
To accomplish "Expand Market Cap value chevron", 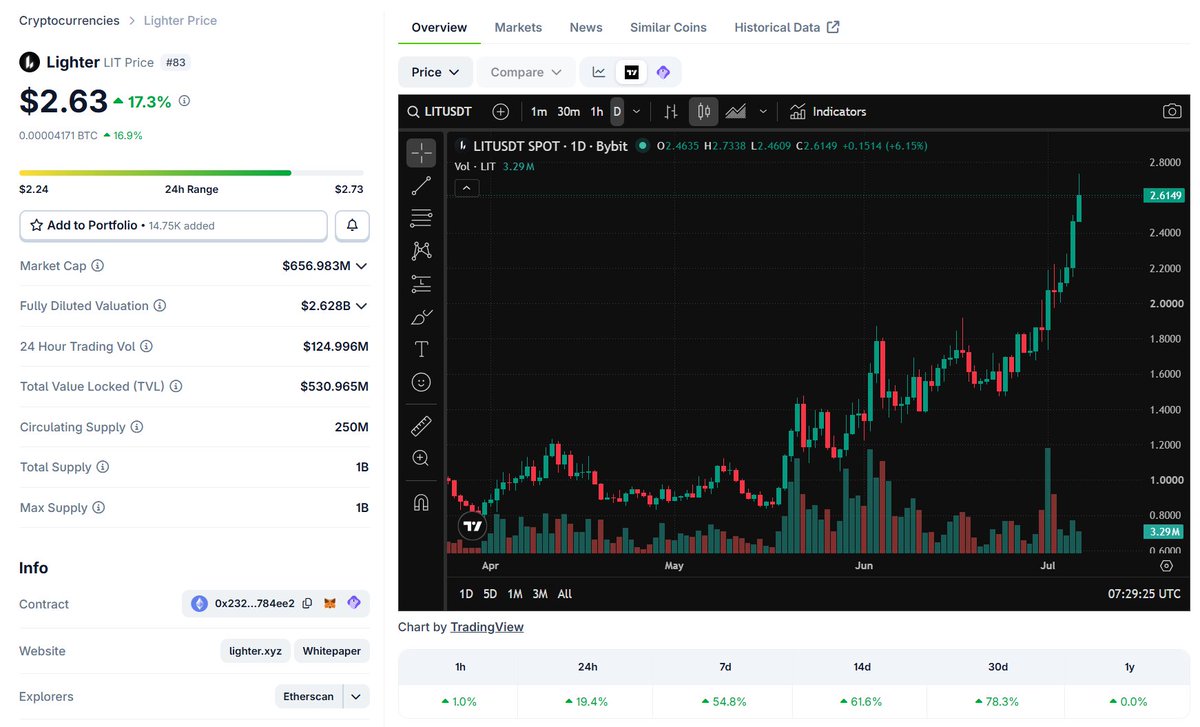I will tap(362, 266).
